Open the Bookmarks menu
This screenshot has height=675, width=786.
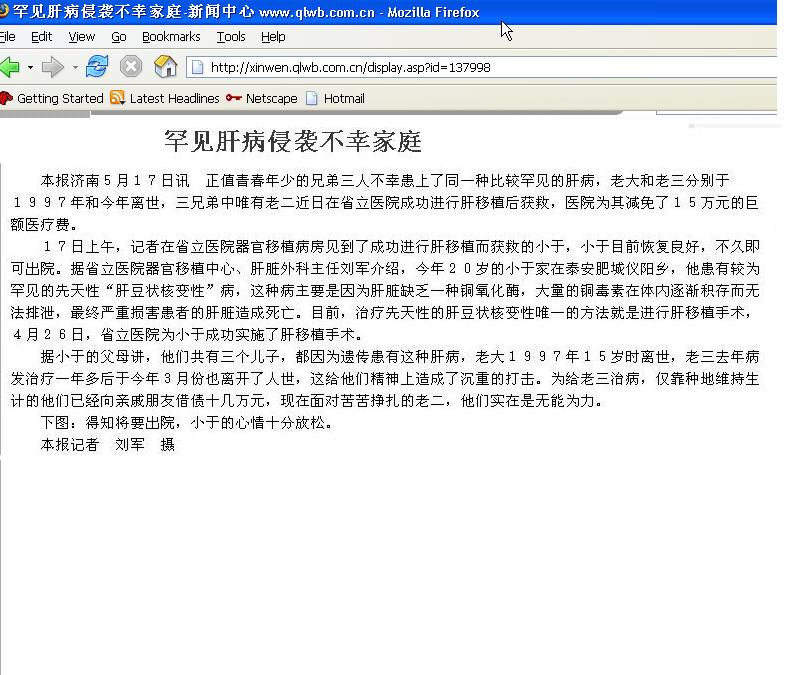(x=171, y=37)
